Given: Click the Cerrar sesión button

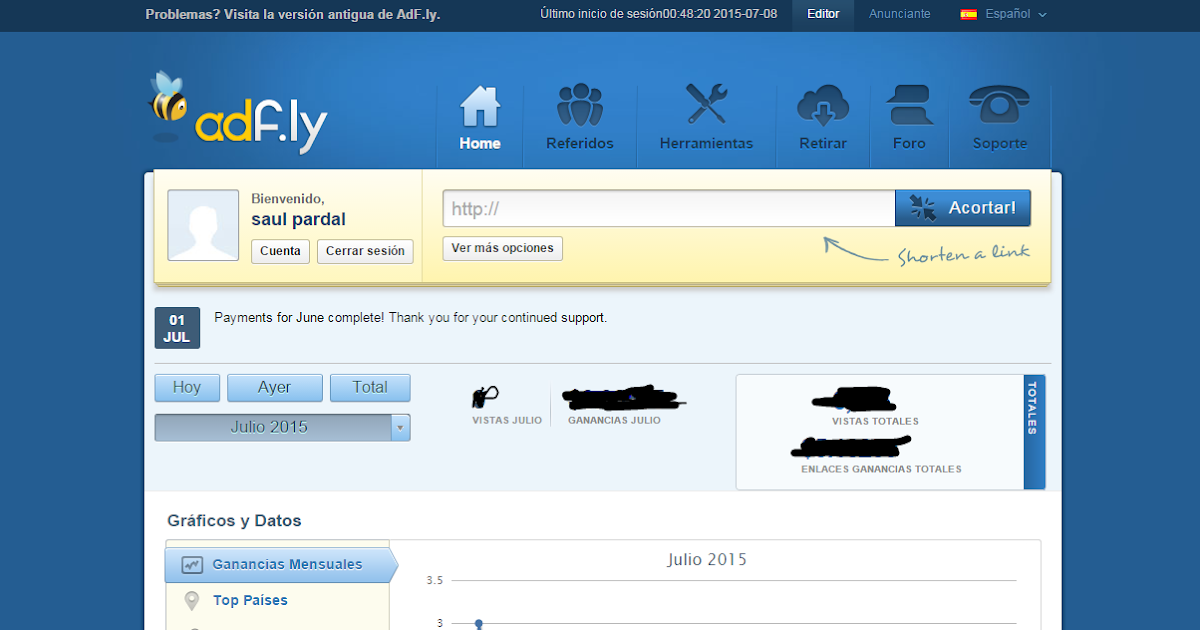Looking at the screenshot, I should pos(365,251).
